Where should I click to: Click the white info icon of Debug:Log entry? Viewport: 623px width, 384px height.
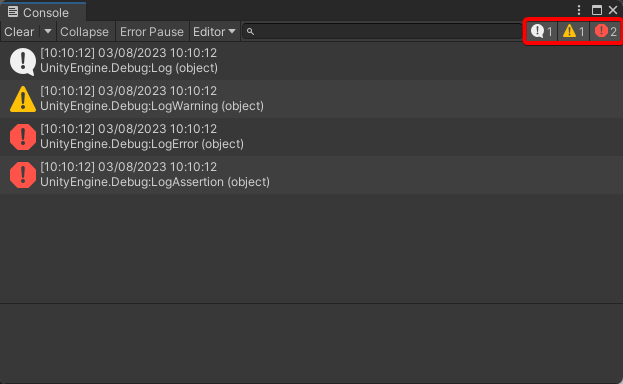pos(23,61)
